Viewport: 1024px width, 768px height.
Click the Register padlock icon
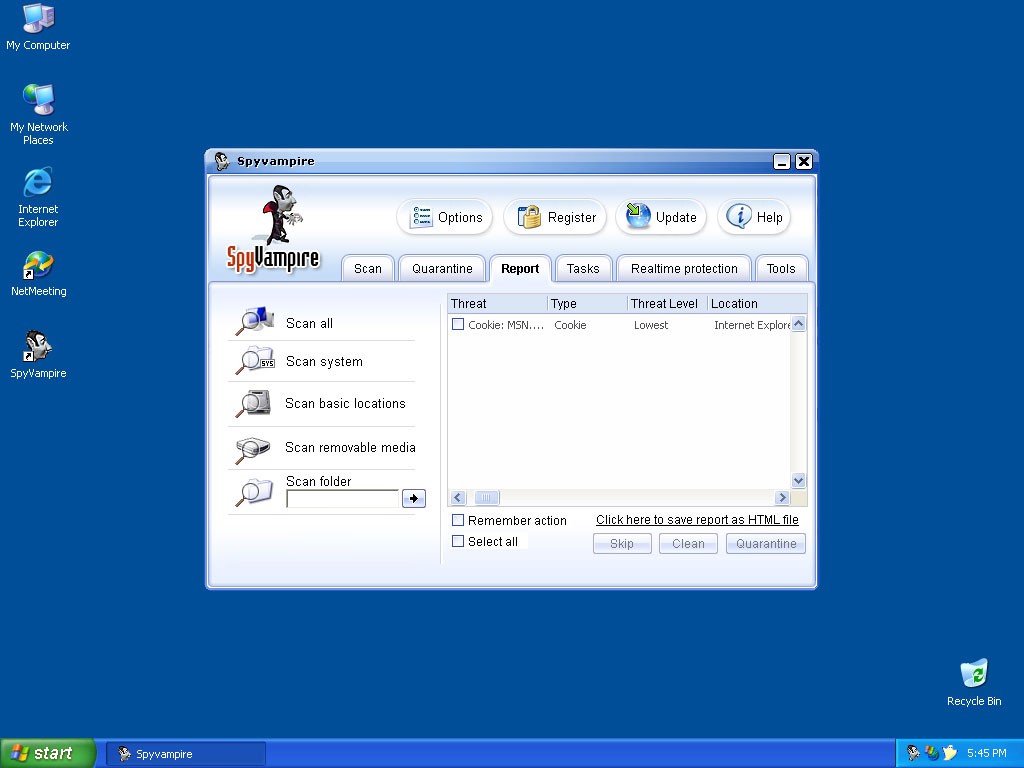[529, 217]
